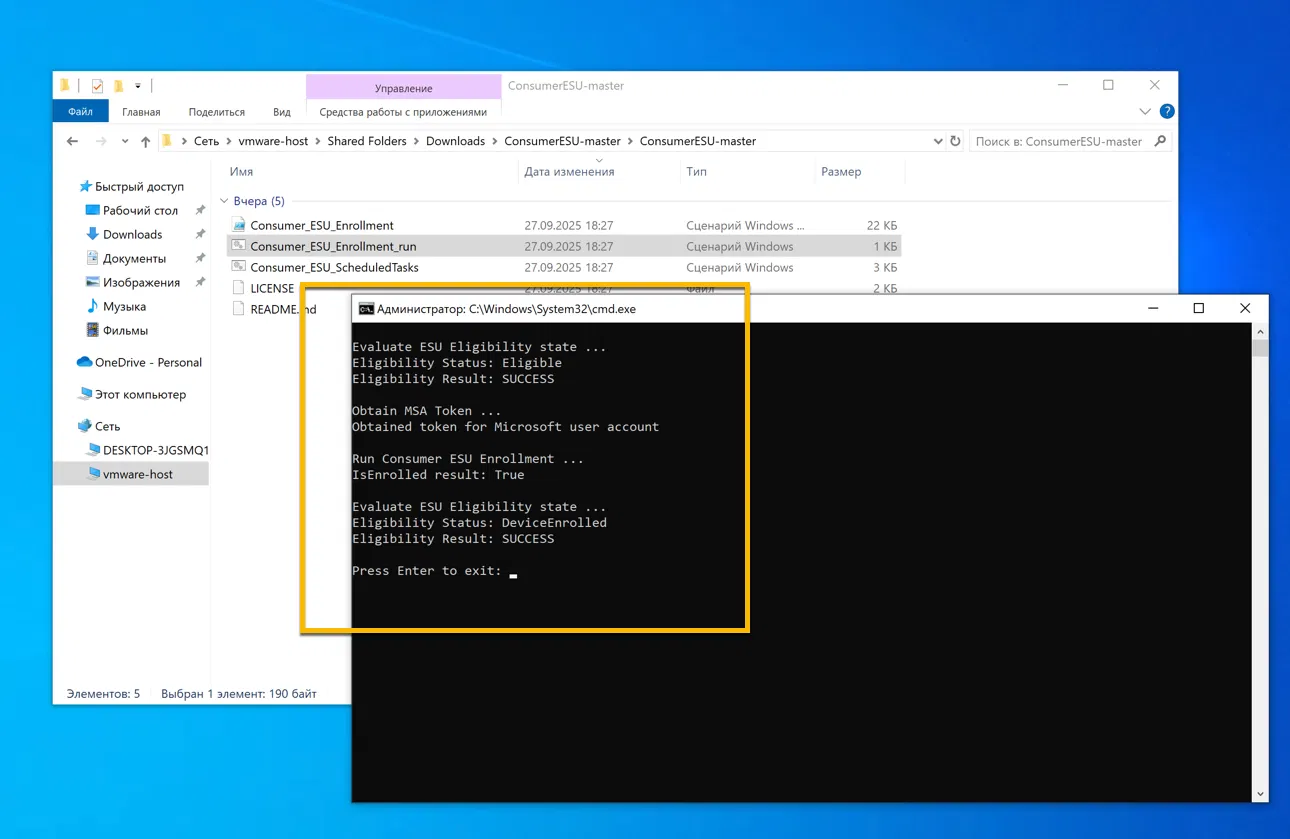1290x839 pixels.
Task: Sort files by the Дата изменения column
Action: [569, 172]
